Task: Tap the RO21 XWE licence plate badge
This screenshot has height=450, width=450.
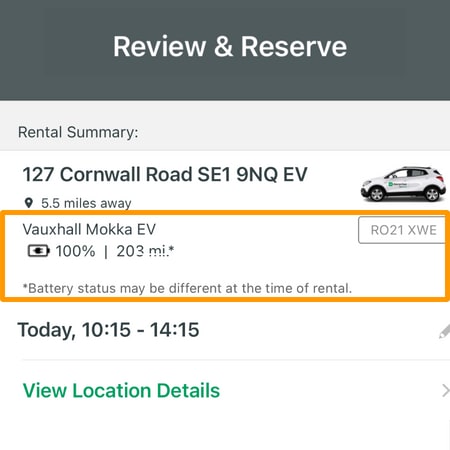Action: [x=403, y=230]
